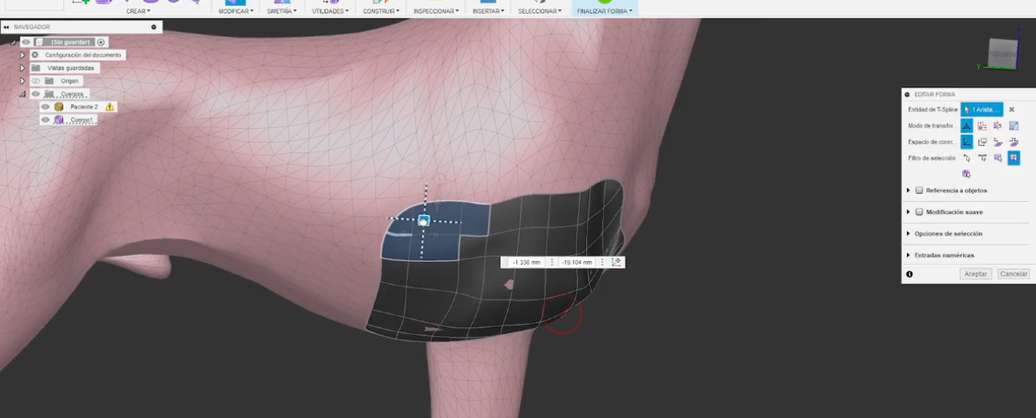
Task: Select translation transform mode icon
Action: 982,125
